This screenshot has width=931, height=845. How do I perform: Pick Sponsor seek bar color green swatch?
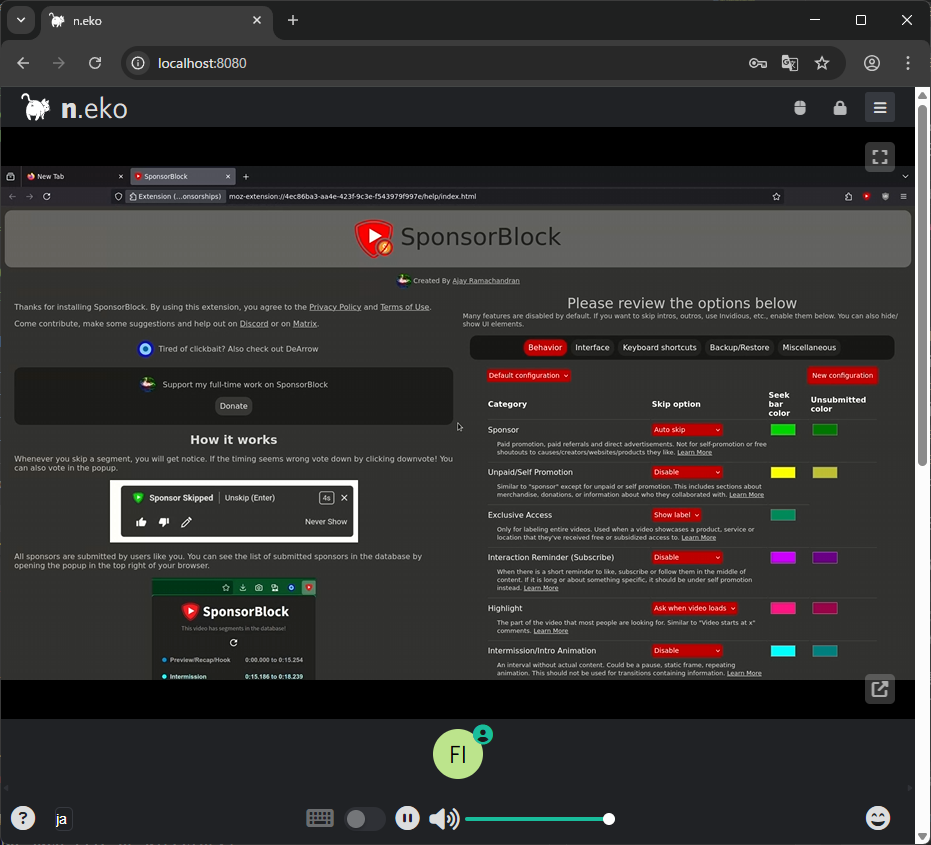tap(783, 429)
